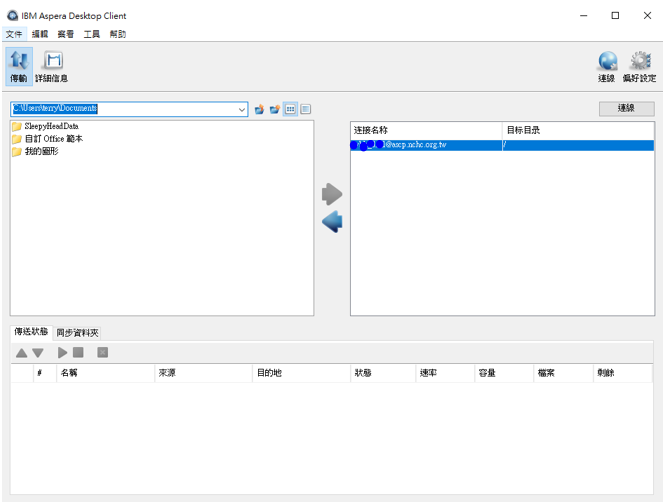Open the 文件 menu
664x503 pixels.
pyautogui.click(x=13, y=34)
